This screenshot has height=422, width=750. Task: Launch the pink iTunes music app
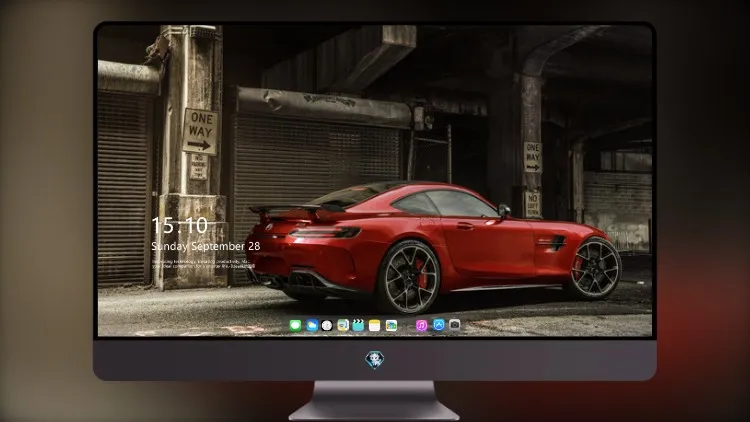coord(421,325)
